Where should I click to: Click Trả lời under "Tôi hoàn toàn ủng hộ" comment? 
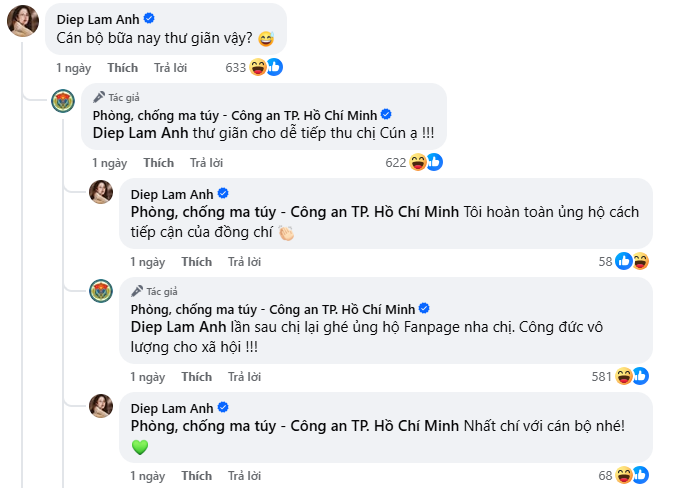(x=244, y=262)
